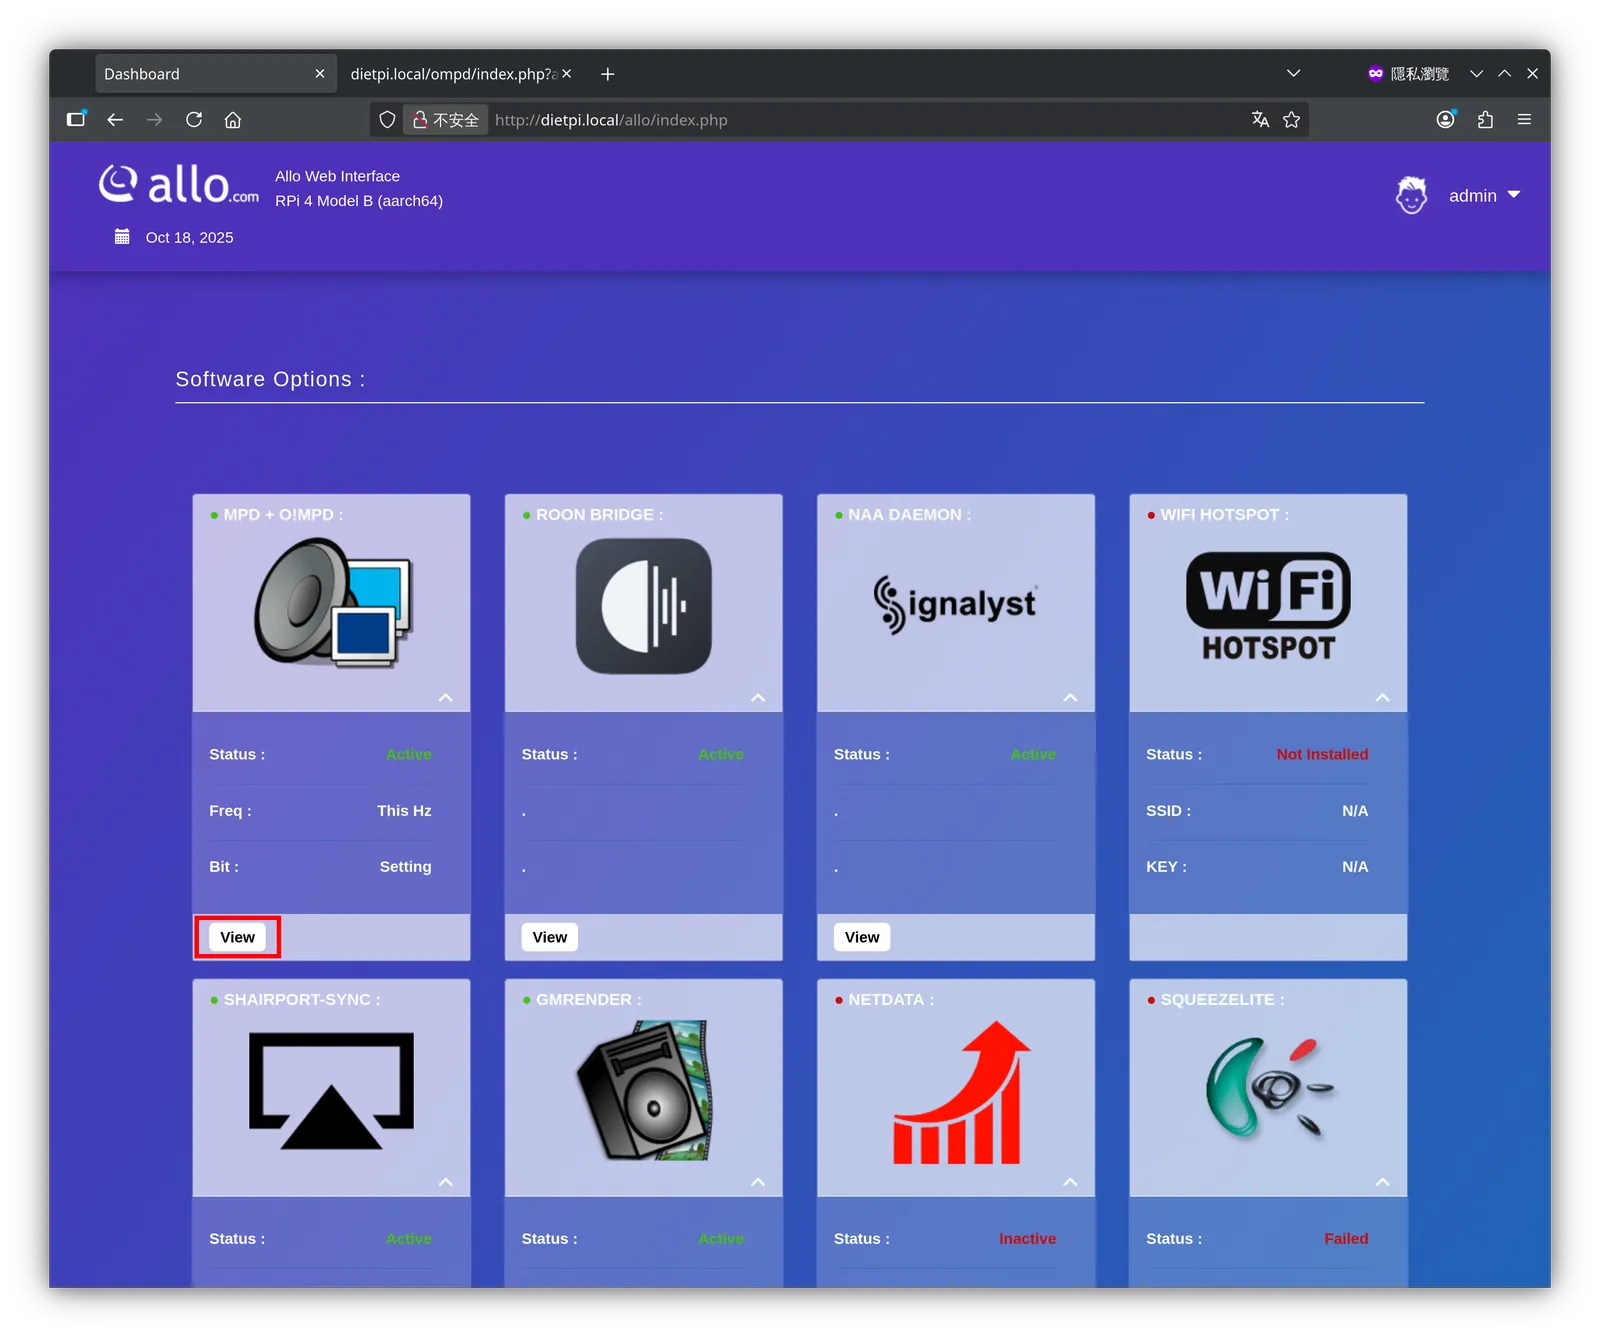Click View button under NAA Daemon

coord(862,937)
